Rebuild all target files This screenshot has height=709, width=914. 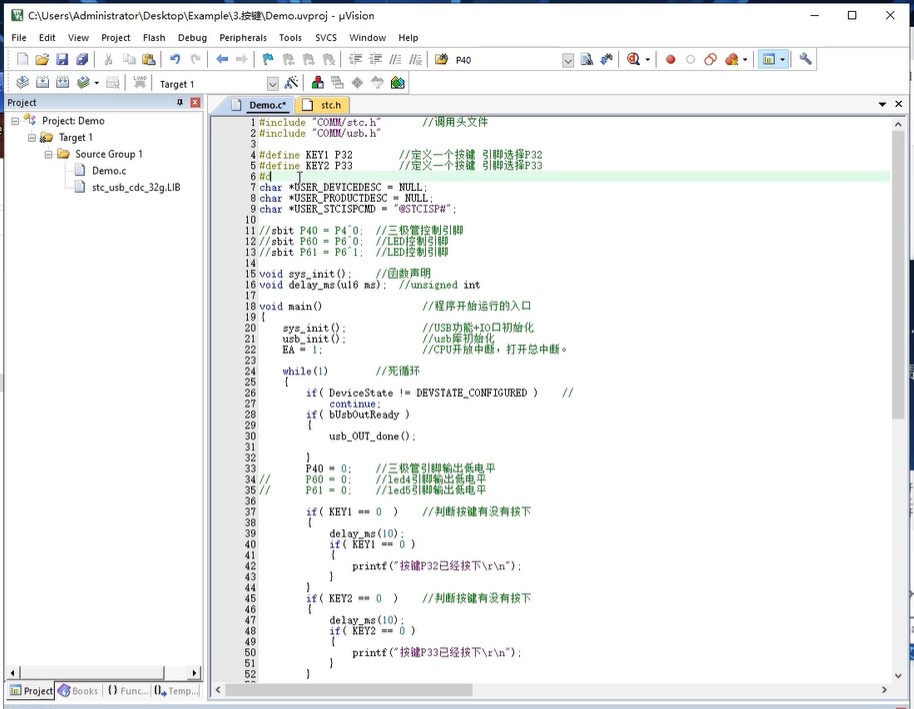click(62, 83)
